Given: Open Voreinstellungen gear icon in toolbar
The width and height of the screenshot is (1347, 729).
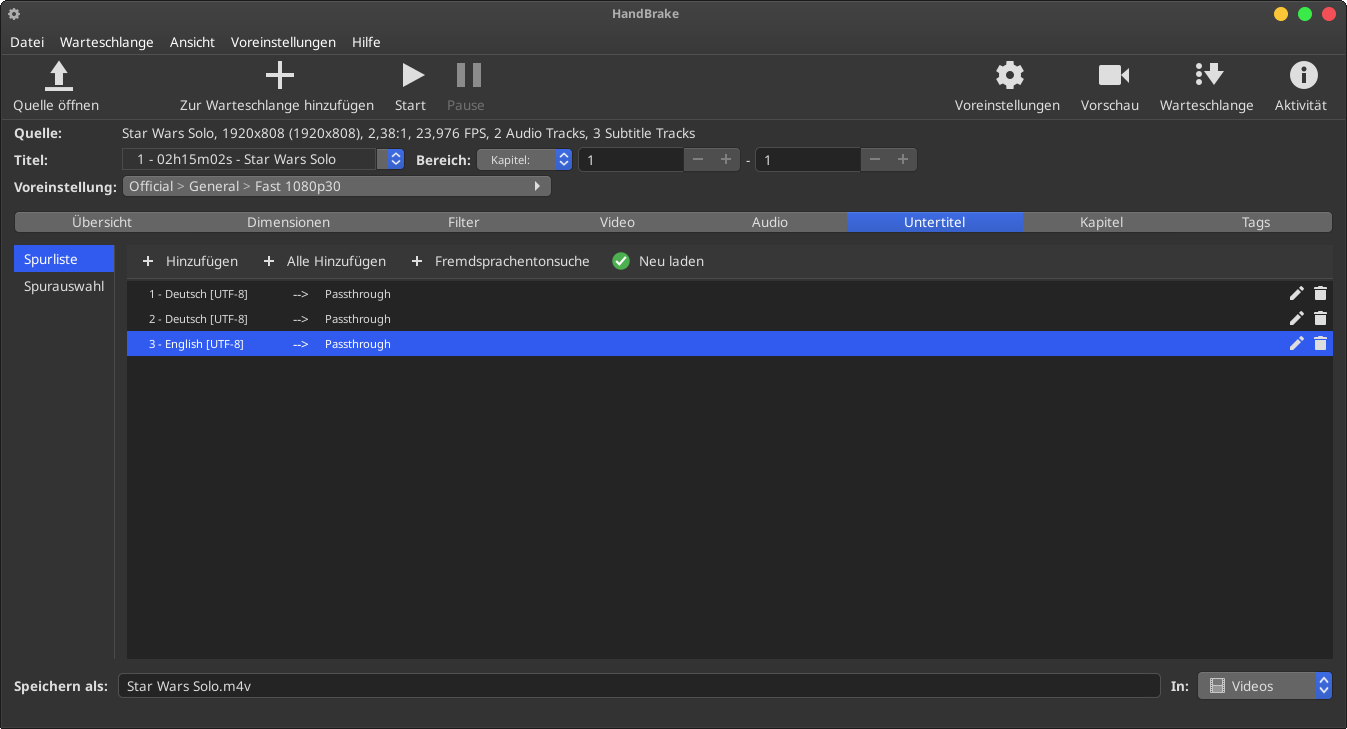Looking at the screenshot, I should (x=1010, y=75).
